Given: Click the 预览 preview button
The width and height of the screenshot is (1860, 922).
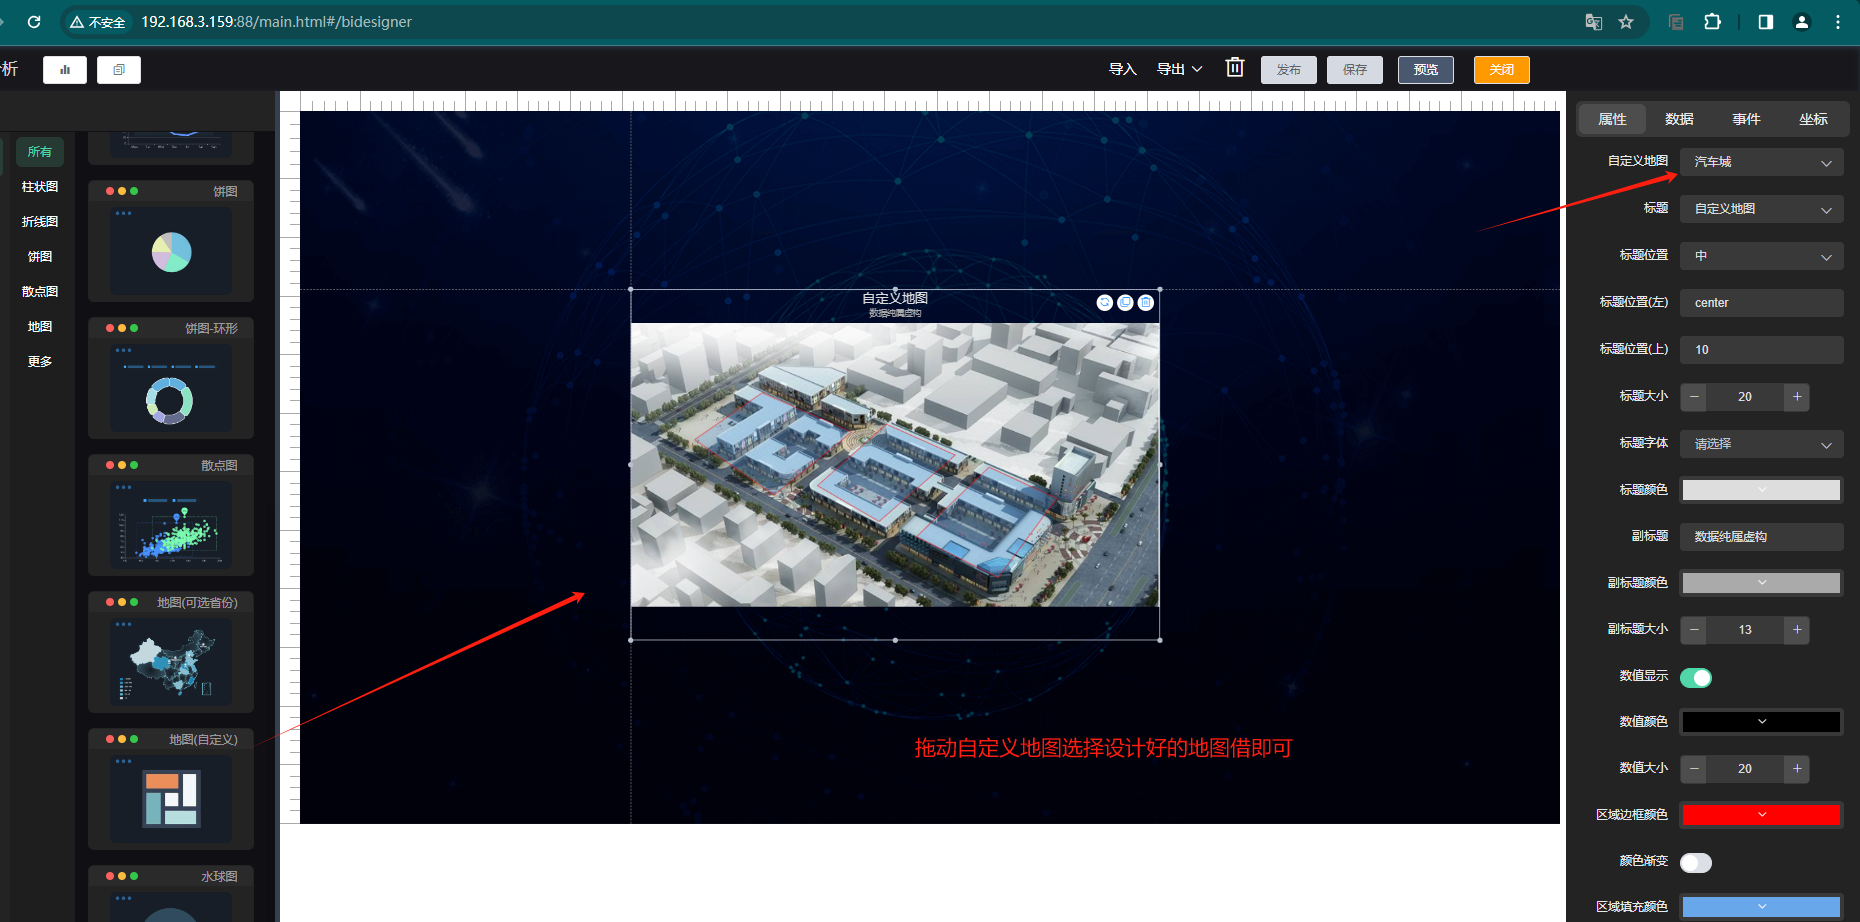Looking at the screenshot, I should (x=1425, y=70).
